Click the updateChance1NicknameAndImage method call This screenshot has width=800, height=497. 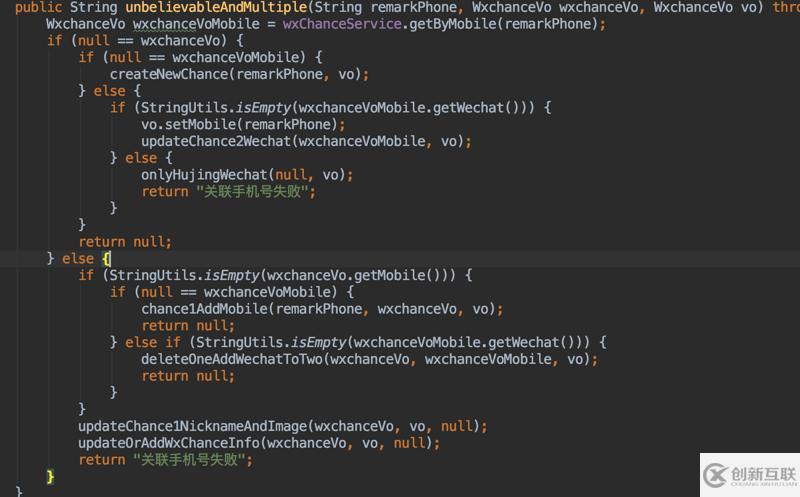pyautogui.click(x=192, y=427)
